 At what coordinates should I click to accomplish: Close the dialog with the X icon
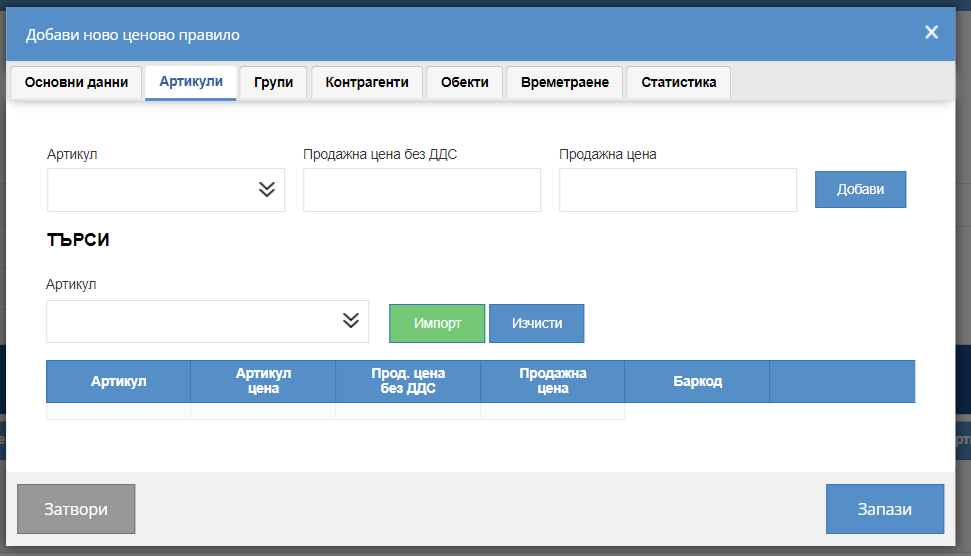click(x=931, y=32)
